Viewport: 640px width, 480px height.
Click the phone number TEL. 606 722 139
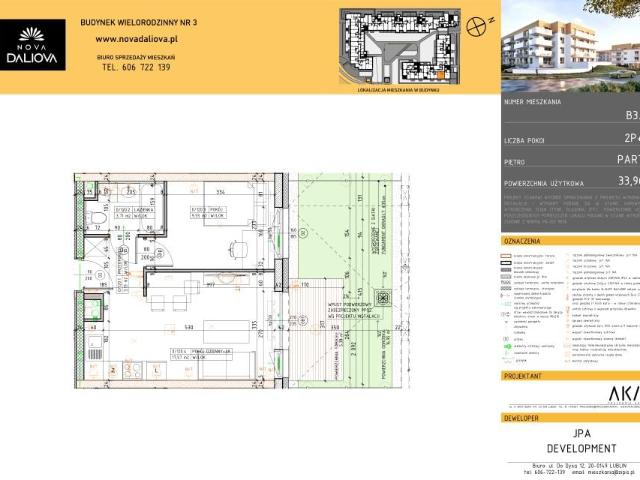136,67
